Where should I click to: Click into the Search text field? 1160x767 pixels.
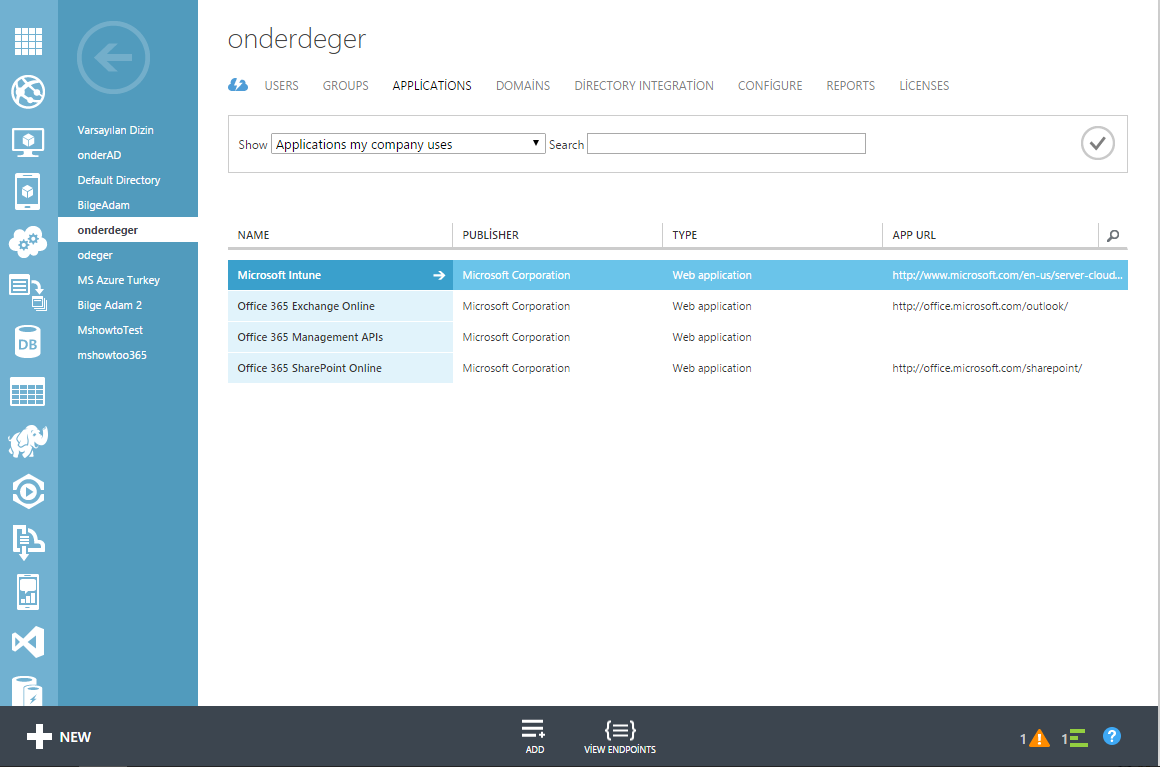point(726,143)
